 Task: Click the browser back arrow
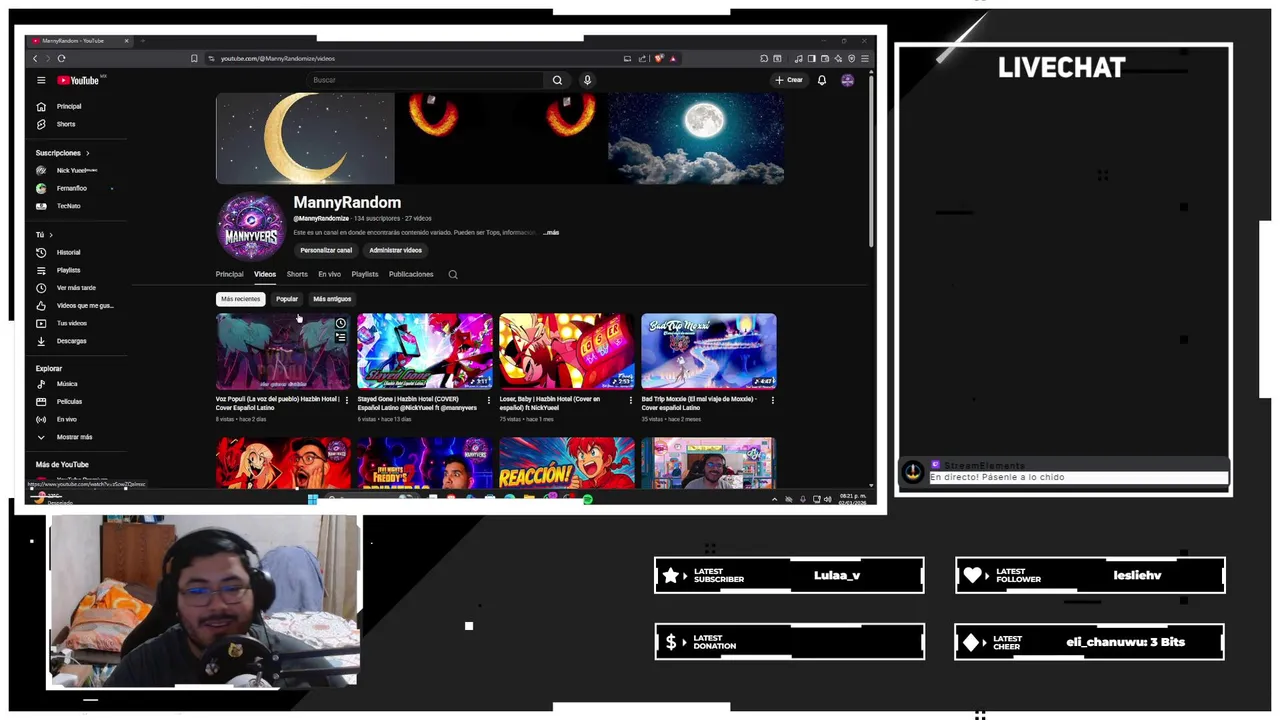[35, 59]
